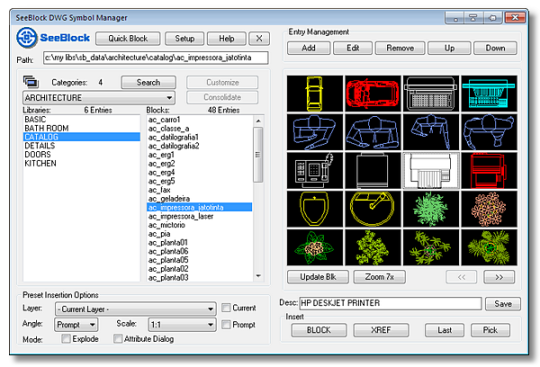This screenshot has height=367, width=540.
Task: Click the scroll down arrow of blocks list
Action: [258, 276]
